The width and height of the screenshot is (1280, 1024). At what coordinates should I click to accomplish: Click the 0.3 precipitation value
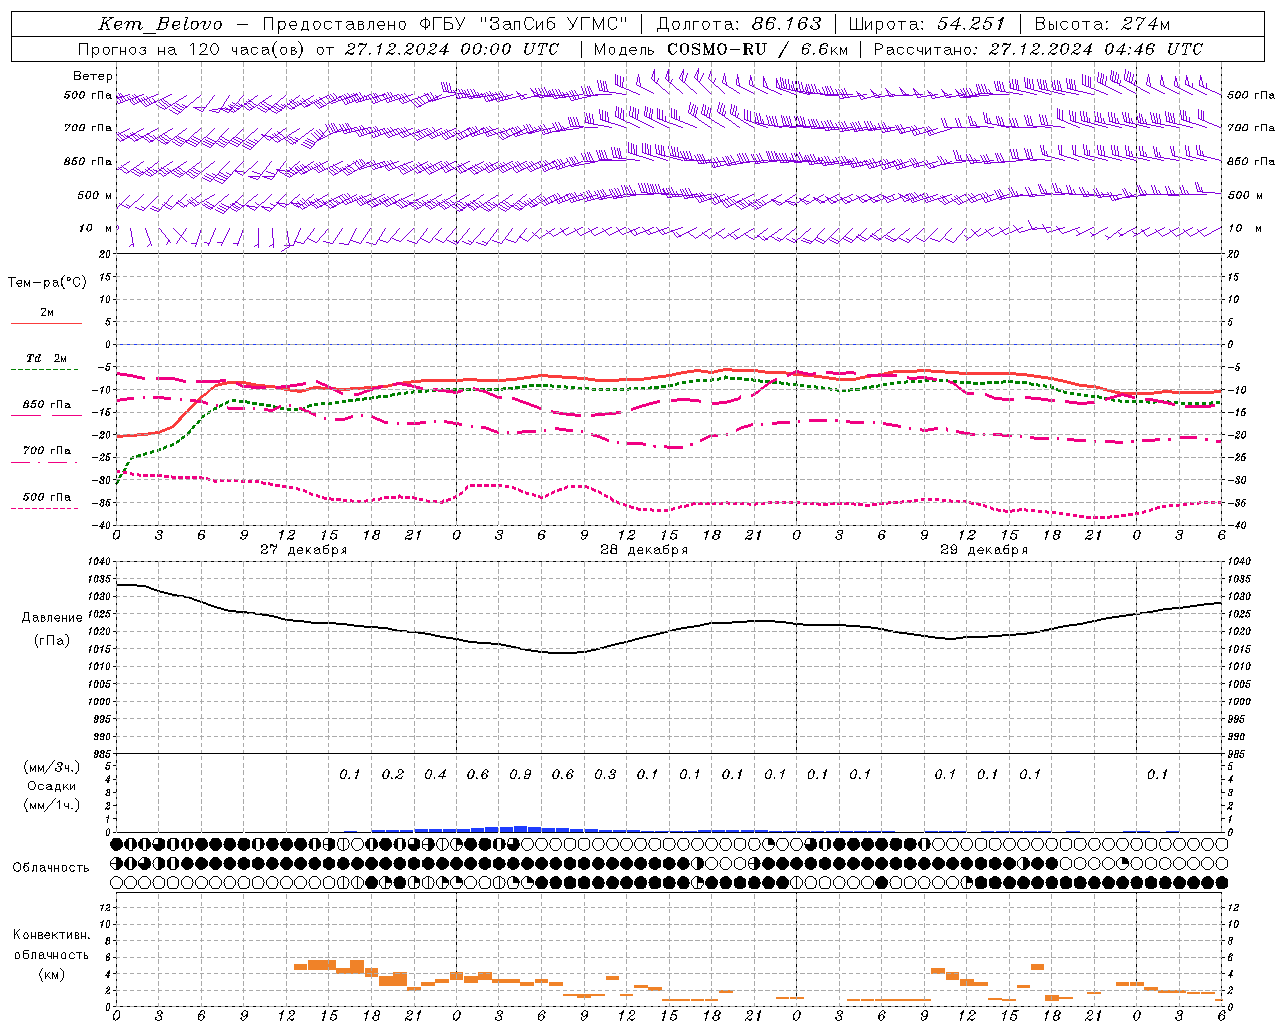coord(605,775)
